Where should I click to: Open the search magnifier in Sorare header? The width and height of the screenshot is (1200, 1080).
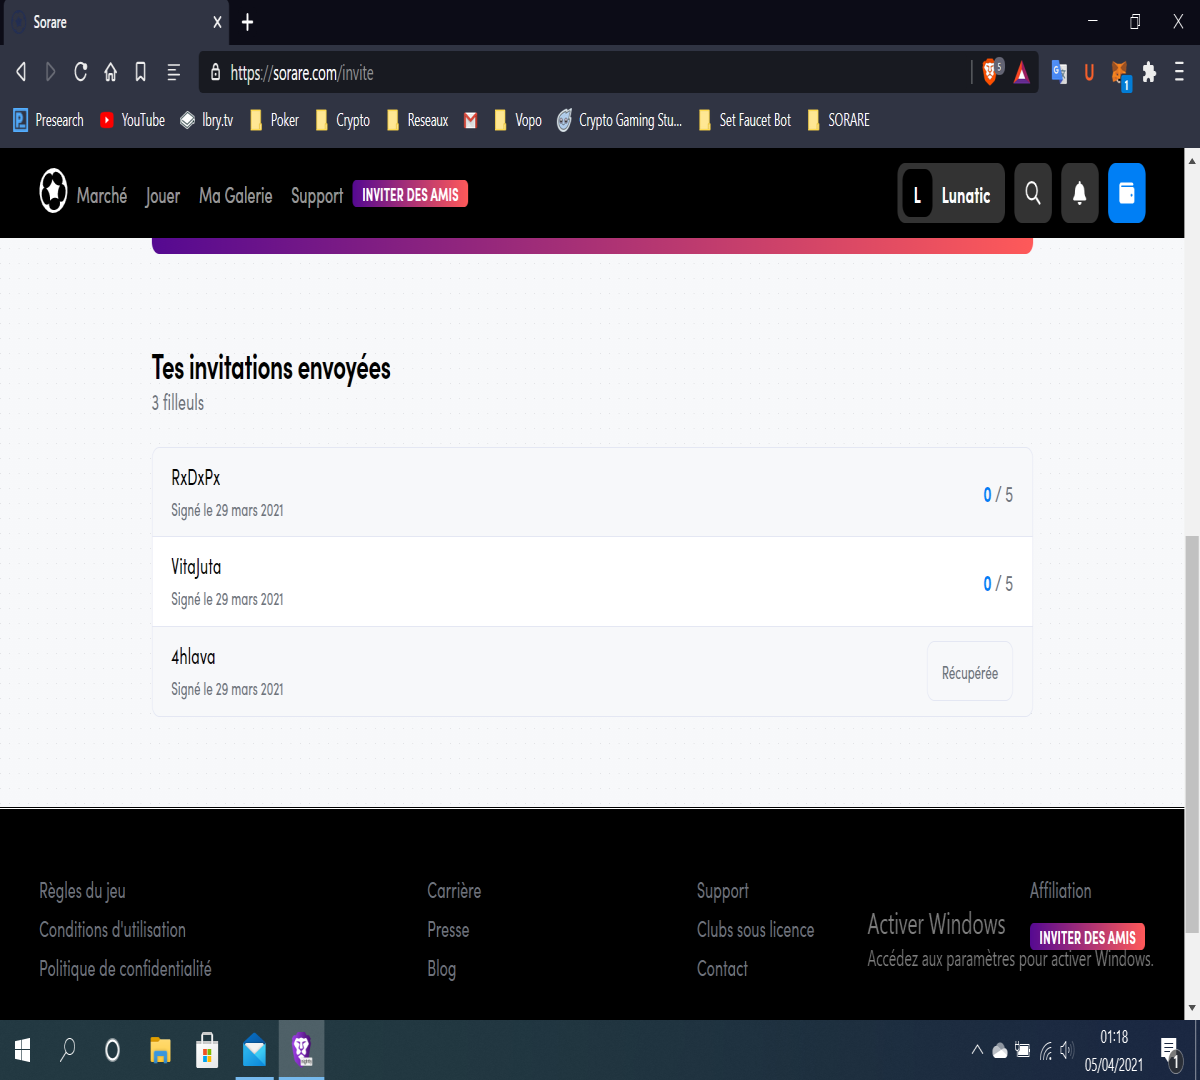(x=1033, y=193)
